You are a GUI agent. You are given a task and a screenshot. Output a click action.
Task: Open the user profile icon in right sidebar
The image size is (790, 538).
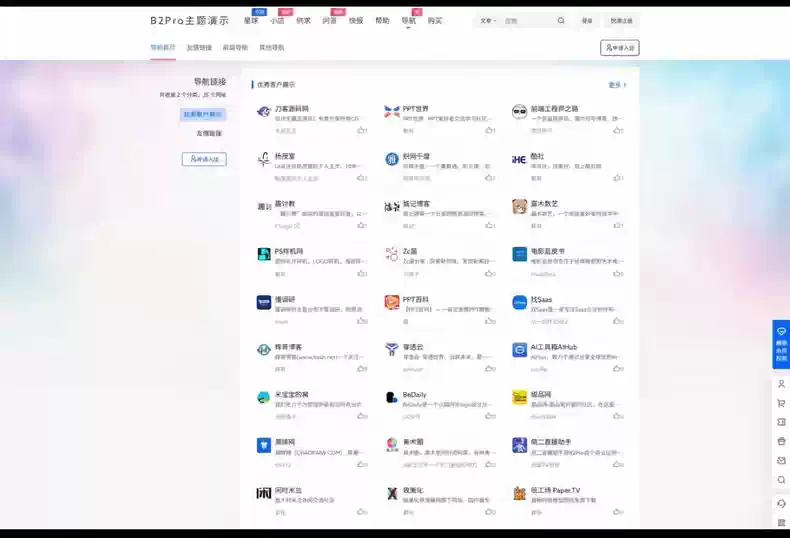[781, 384]
